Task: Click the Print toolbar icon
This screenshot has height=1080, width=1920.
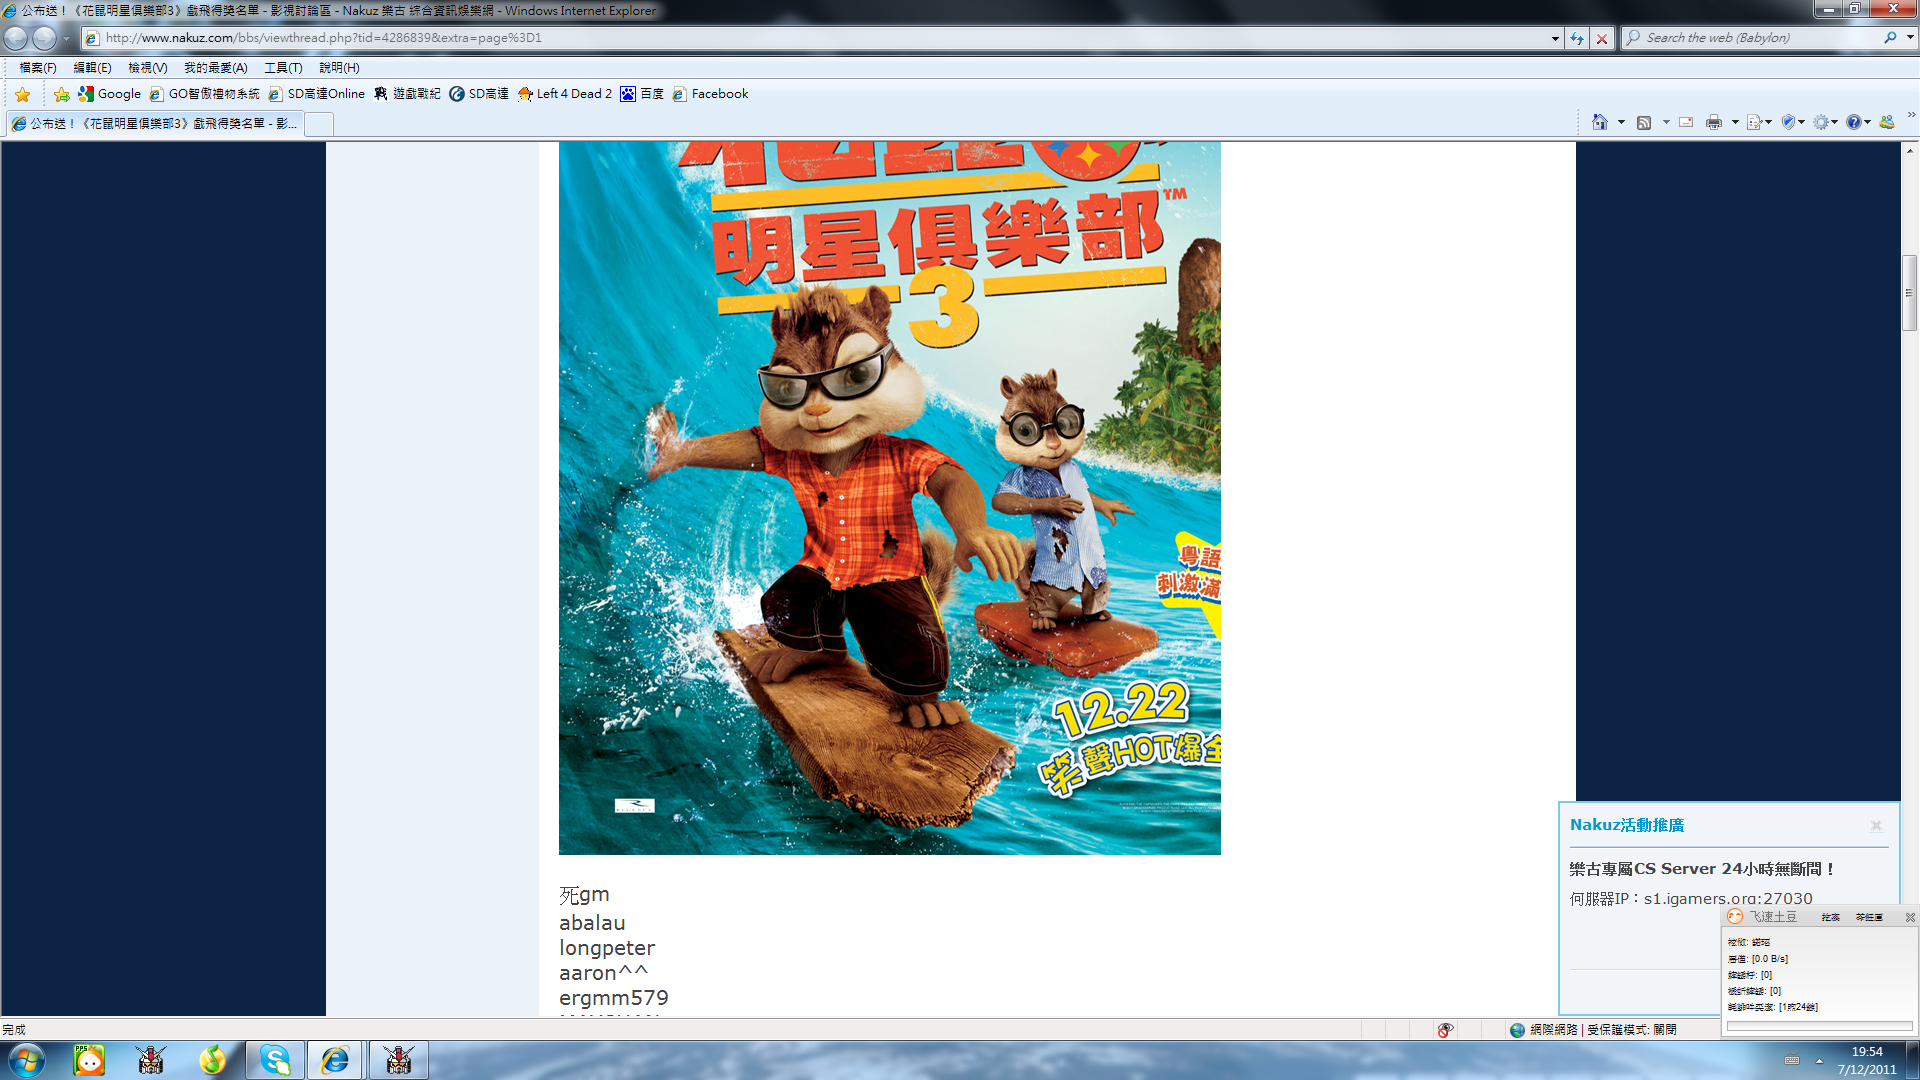Action: click(1714, 122)
